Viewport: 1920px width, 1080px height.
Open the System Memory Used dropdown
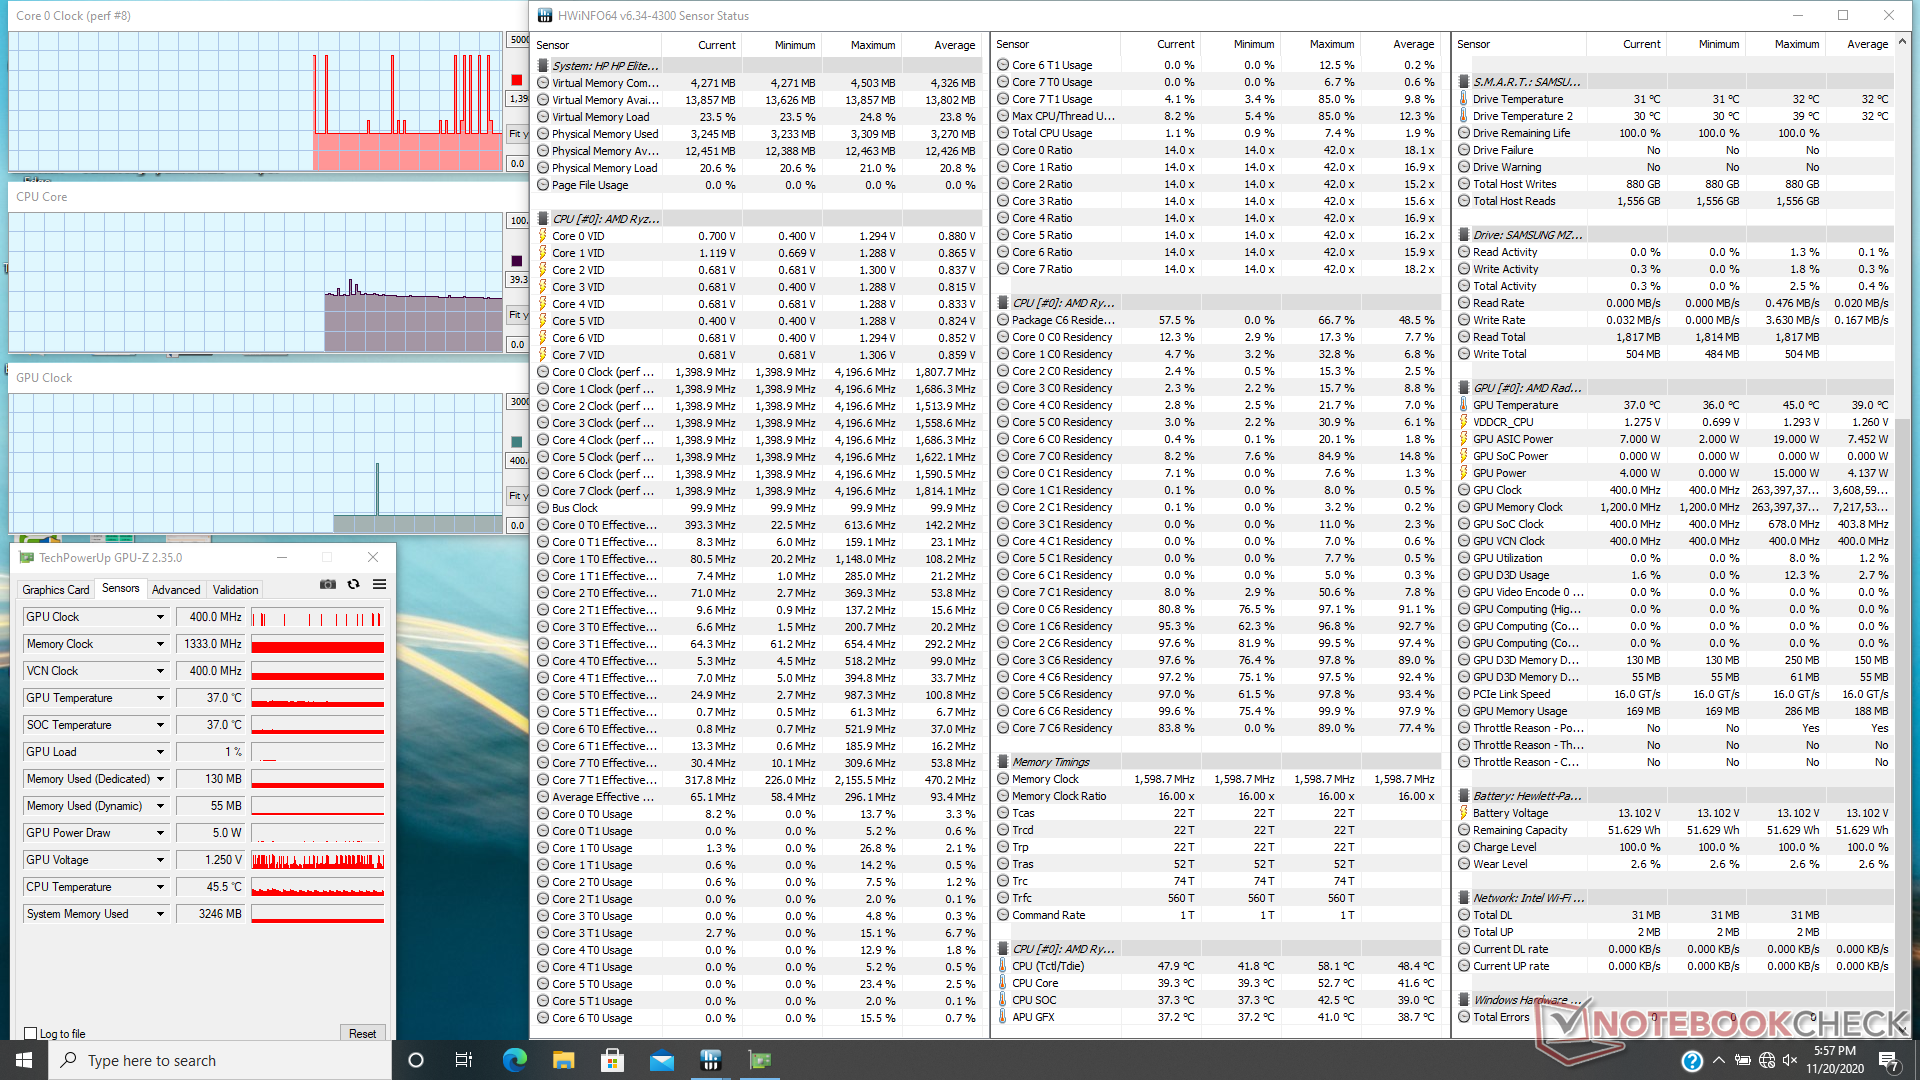(160, 914)
